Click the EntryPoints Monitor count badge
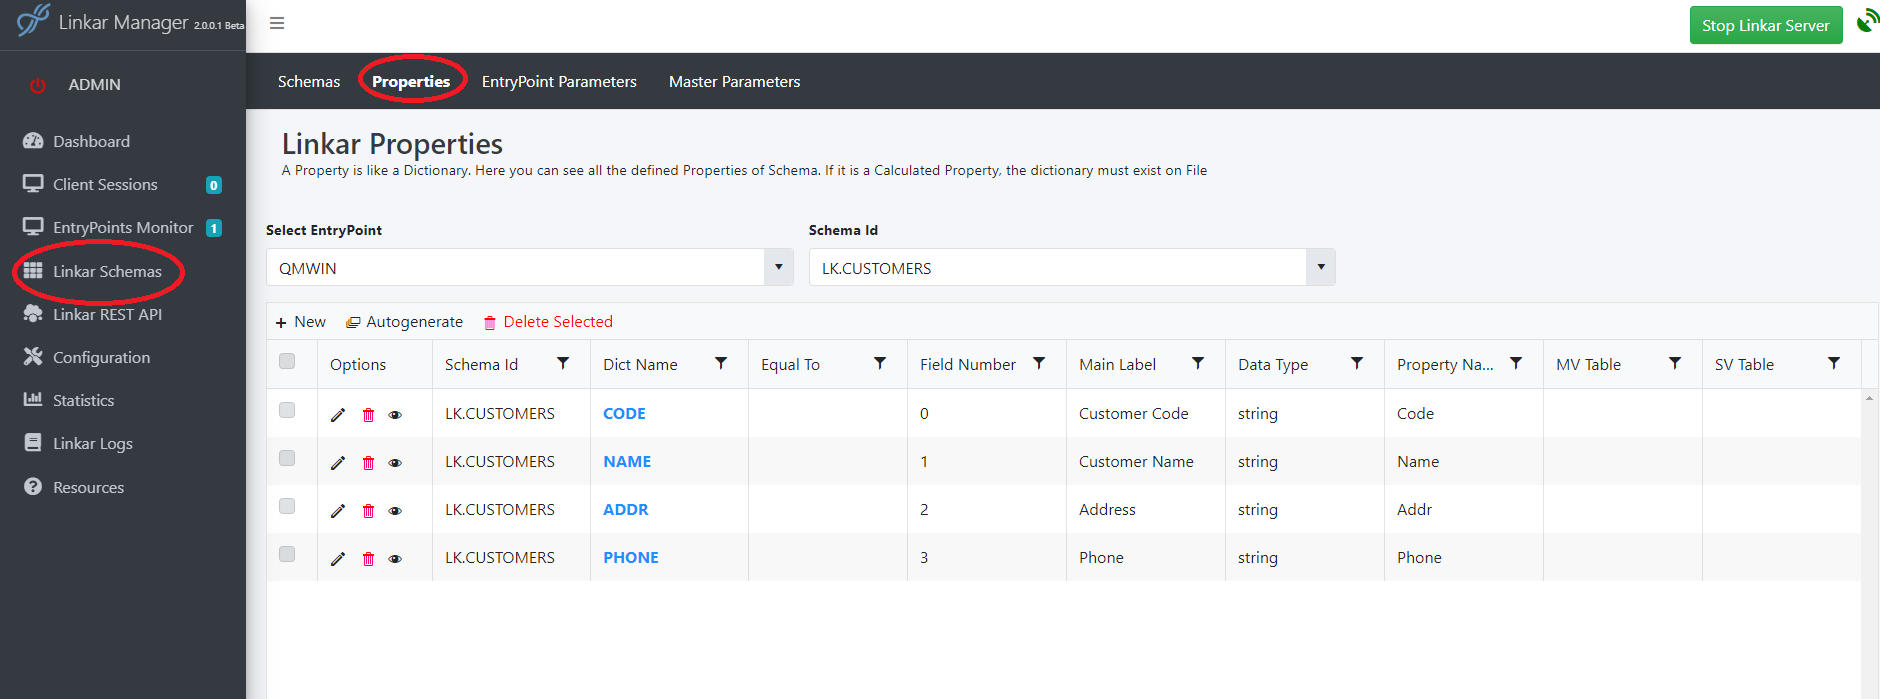1880x699 pixels. pyautogui.click(x=214, y=228)
